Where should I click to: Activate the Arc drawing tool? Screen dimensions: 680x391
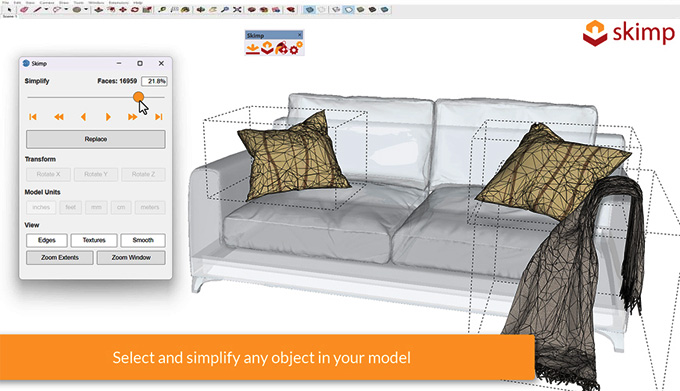pos(57,10)
